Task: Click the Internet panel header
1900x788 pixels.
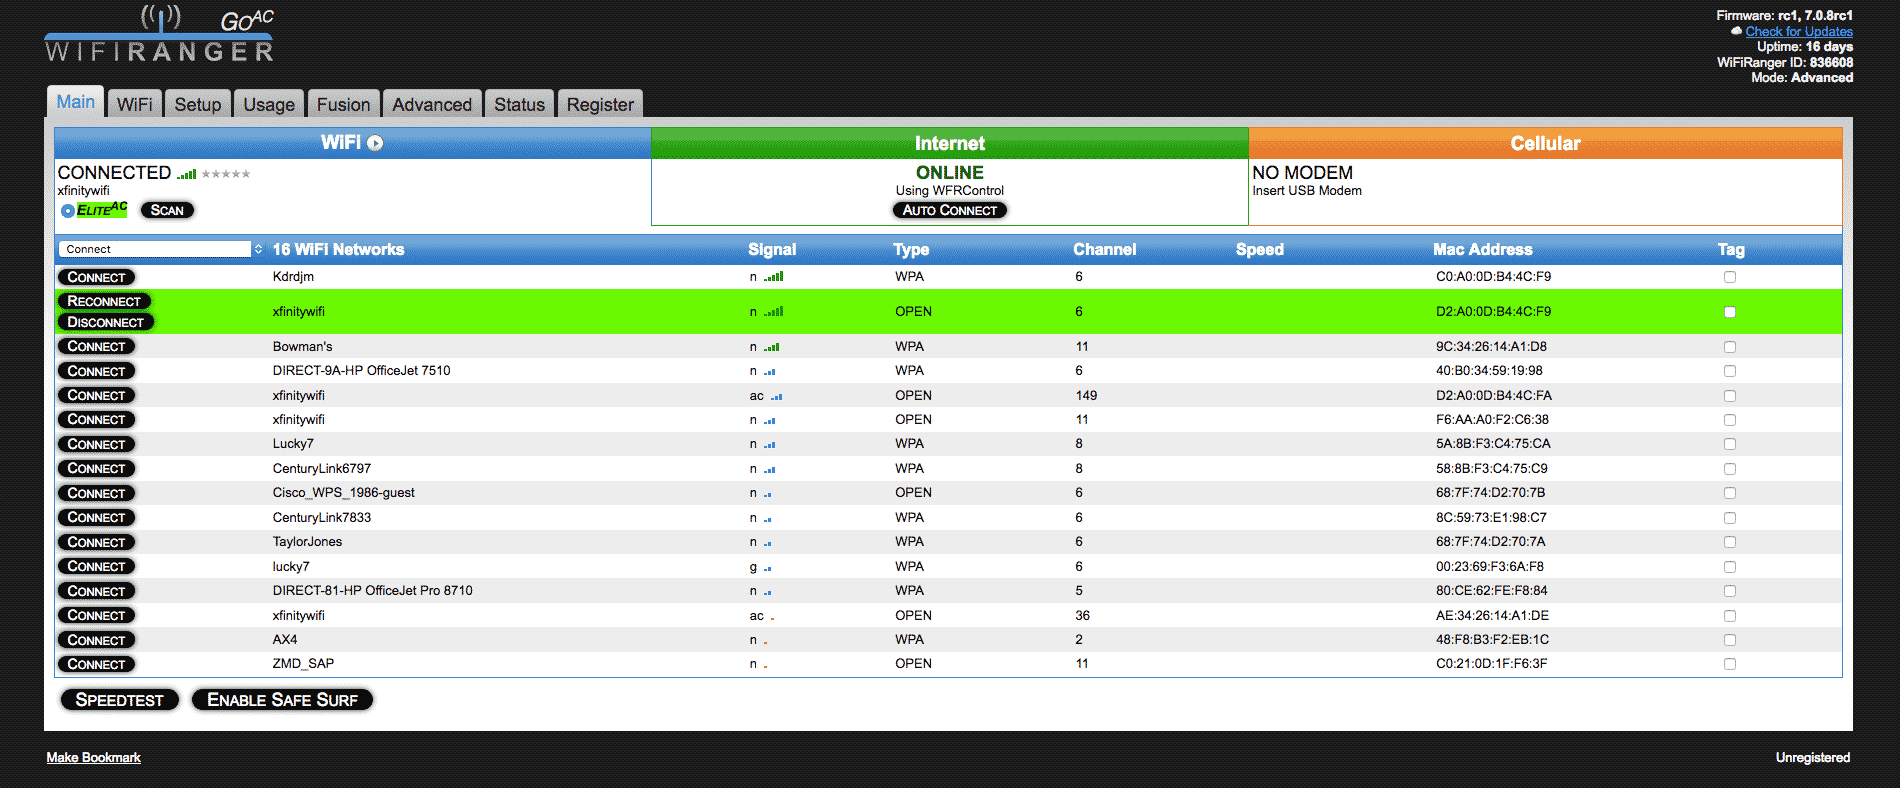Action: pos(949,143)
